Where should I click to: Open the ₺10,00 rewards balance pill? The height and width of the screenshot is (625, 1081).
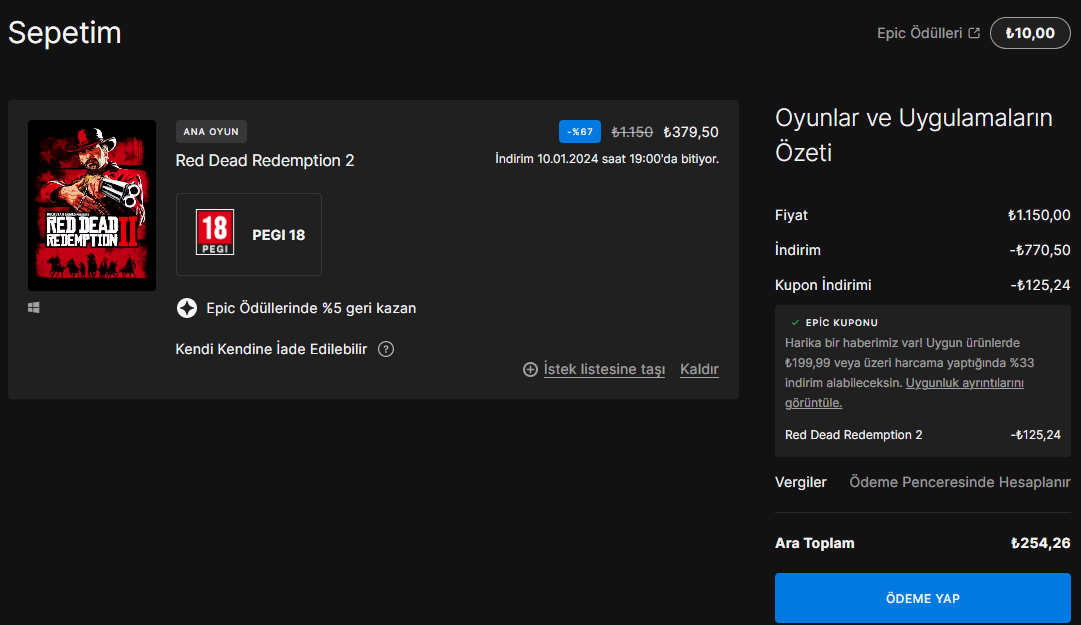point(1030,33)
